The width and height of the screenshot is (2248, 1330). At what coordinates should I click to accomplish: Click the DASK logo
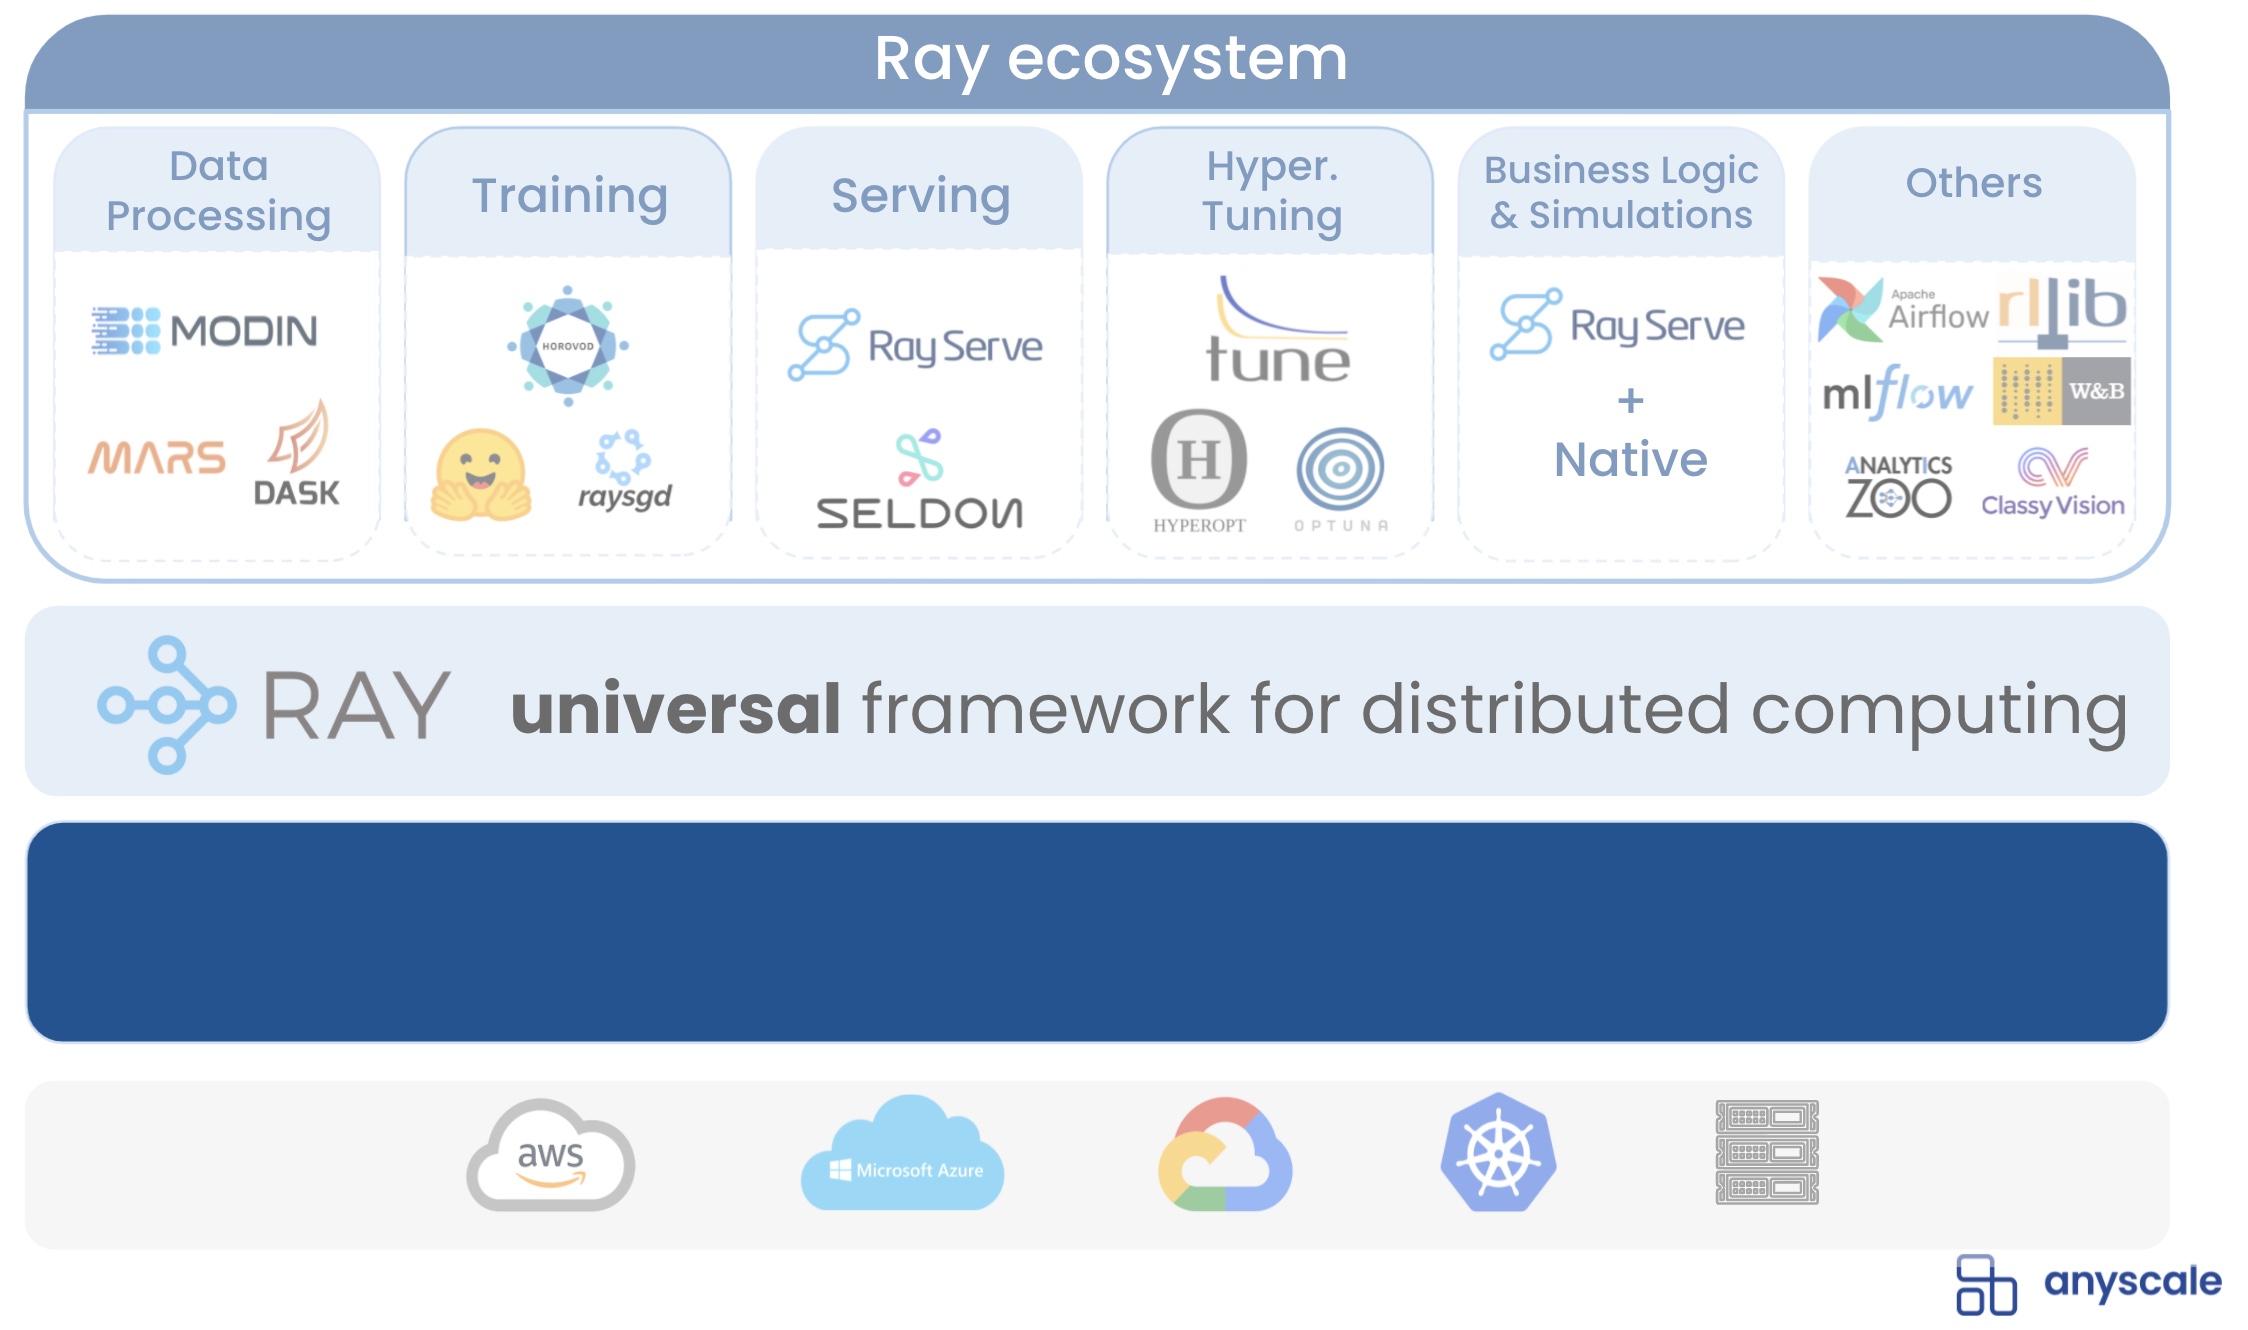[x=297, y=454]
